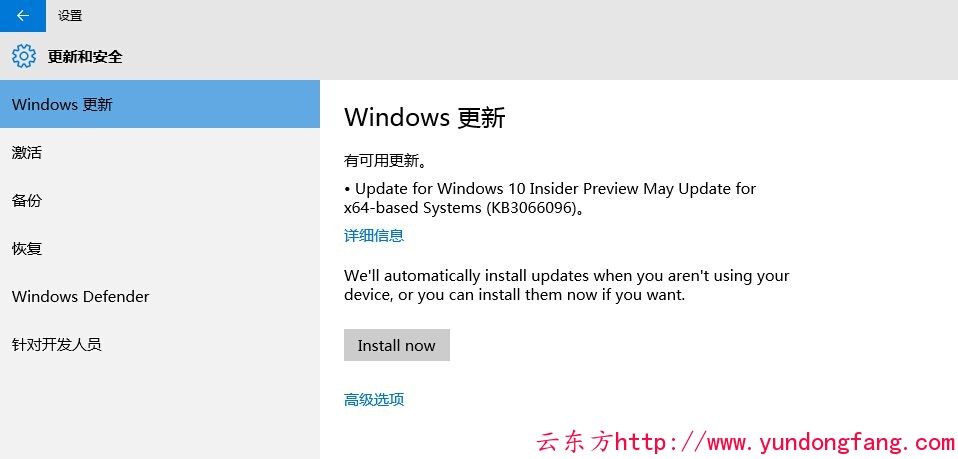Click the gear icon beside 更新和安全
Image resolution: width=958 pixels, height=459 pixels.
[24, 56]
